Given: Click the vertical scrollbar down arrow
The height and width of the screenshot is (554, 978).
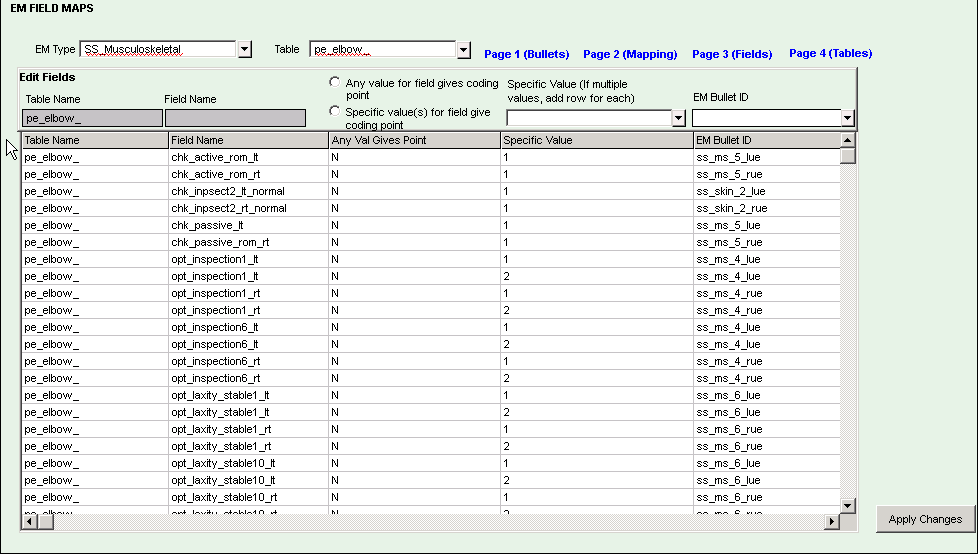Looking at the screenshot, I should click(847, 506).
